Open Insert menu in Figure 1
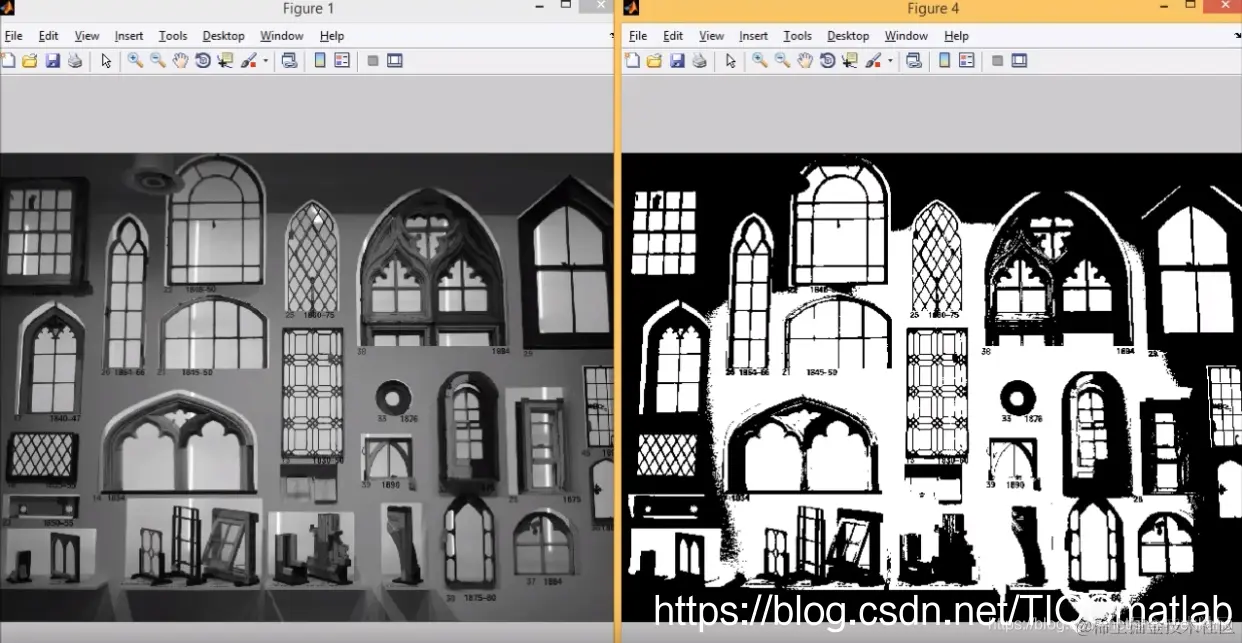1242x643 pixels. (129, 36)
